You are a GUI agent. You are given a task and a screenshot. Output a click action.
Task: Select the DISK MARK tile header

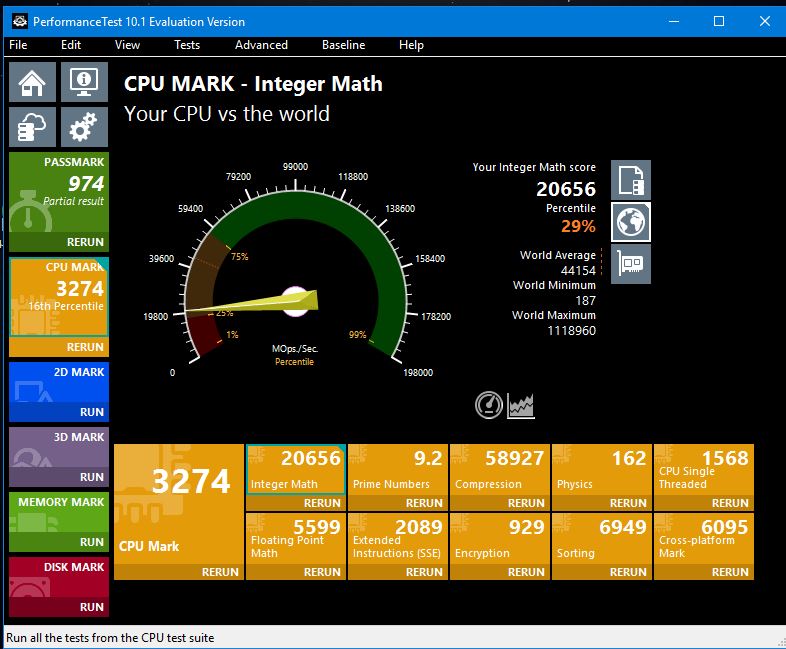point(59,578)
